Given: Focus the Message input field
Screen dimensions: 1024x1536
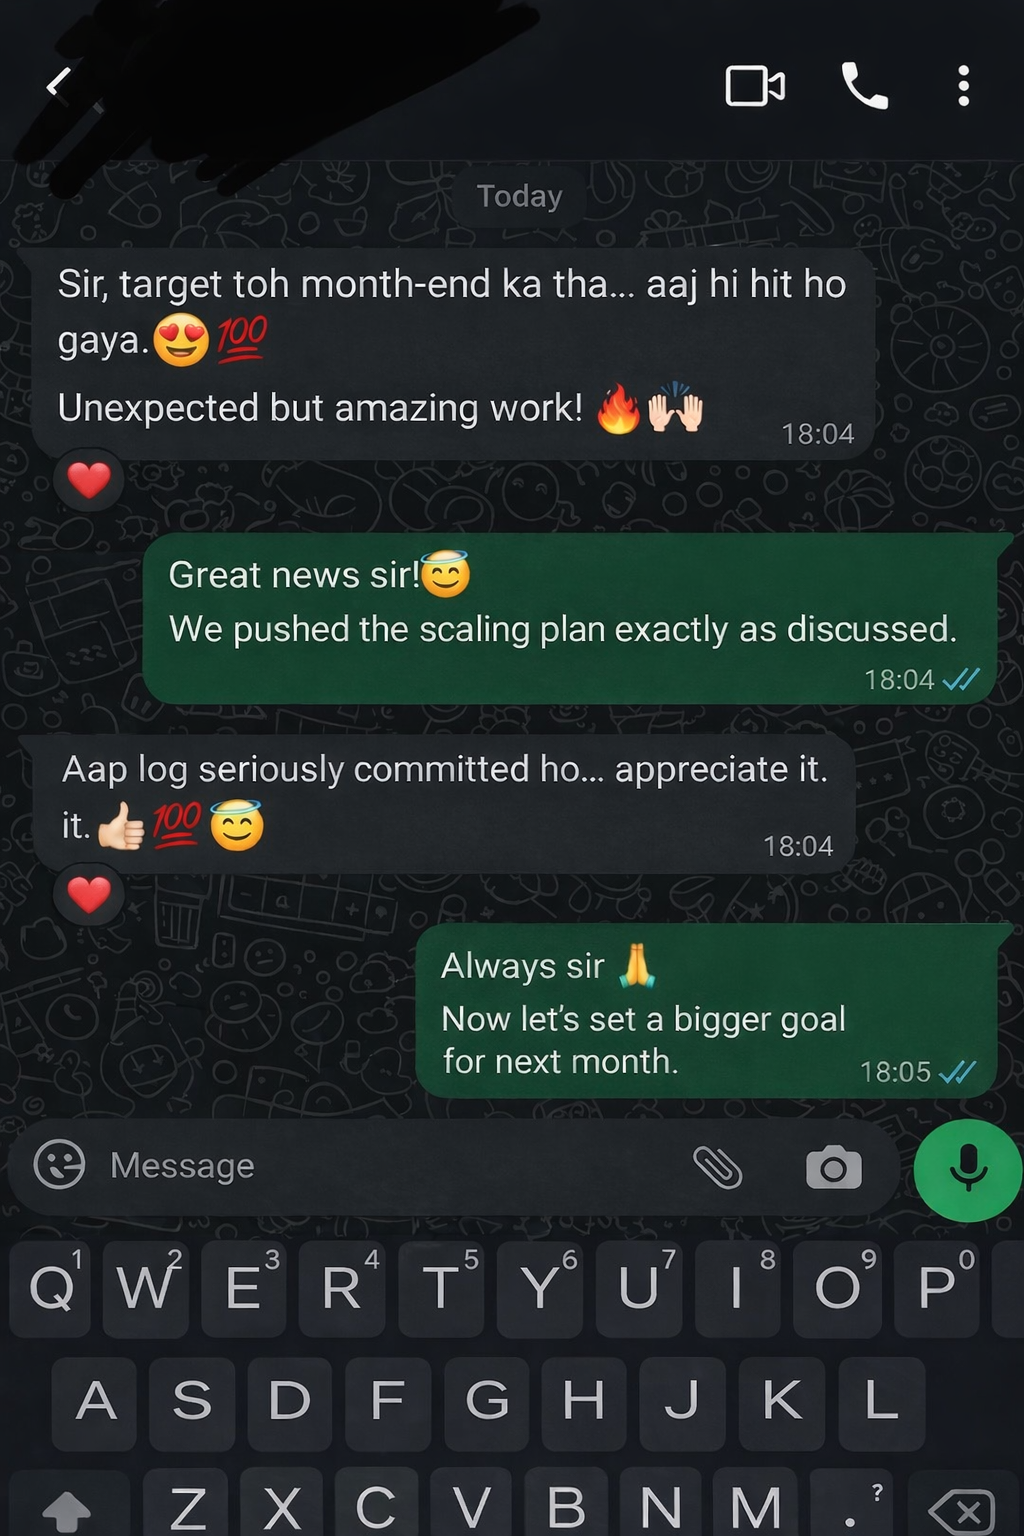Looking at the screenshot, I should click(x=390, y=1166).
